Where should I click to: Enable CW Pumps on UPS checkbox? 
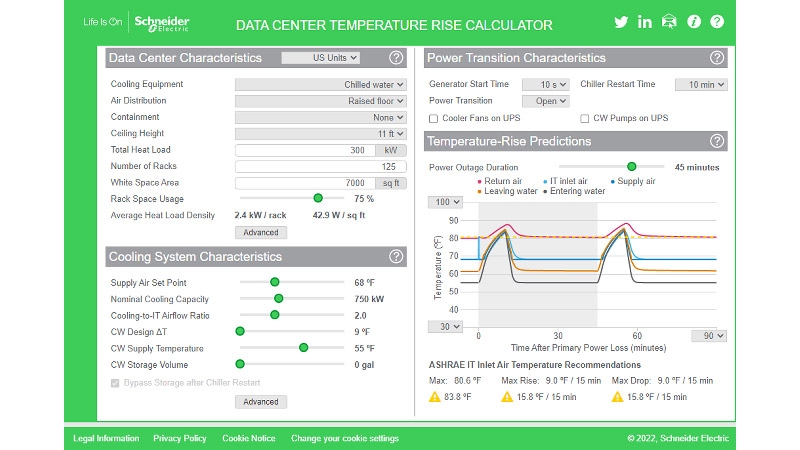point(584,118)
